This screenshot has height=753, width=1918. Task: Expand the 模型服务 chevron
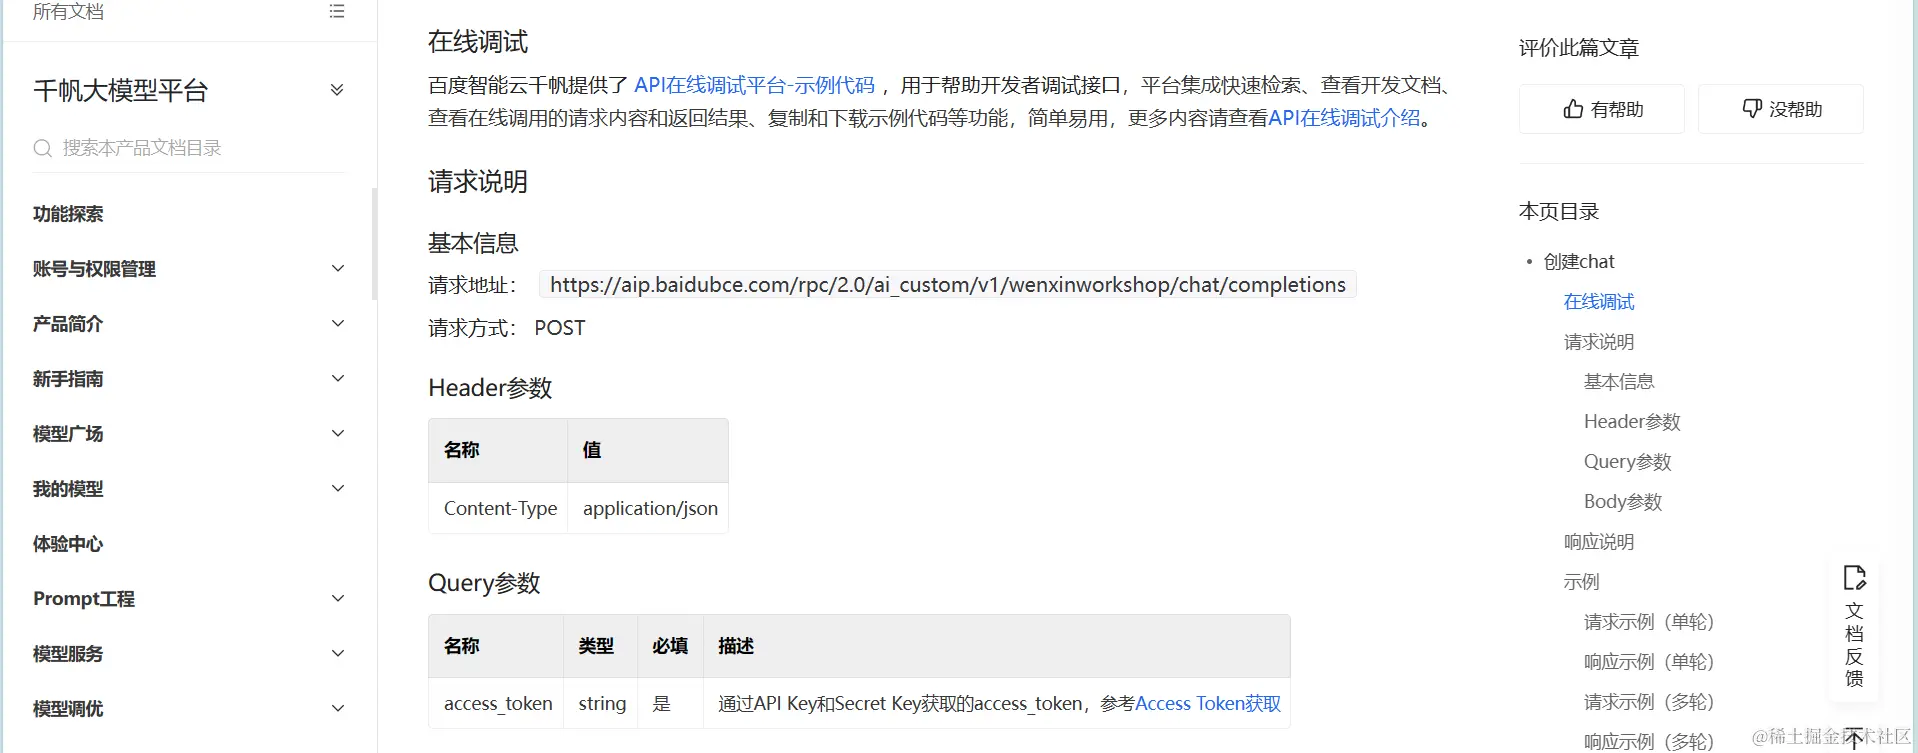coord(338,653)
